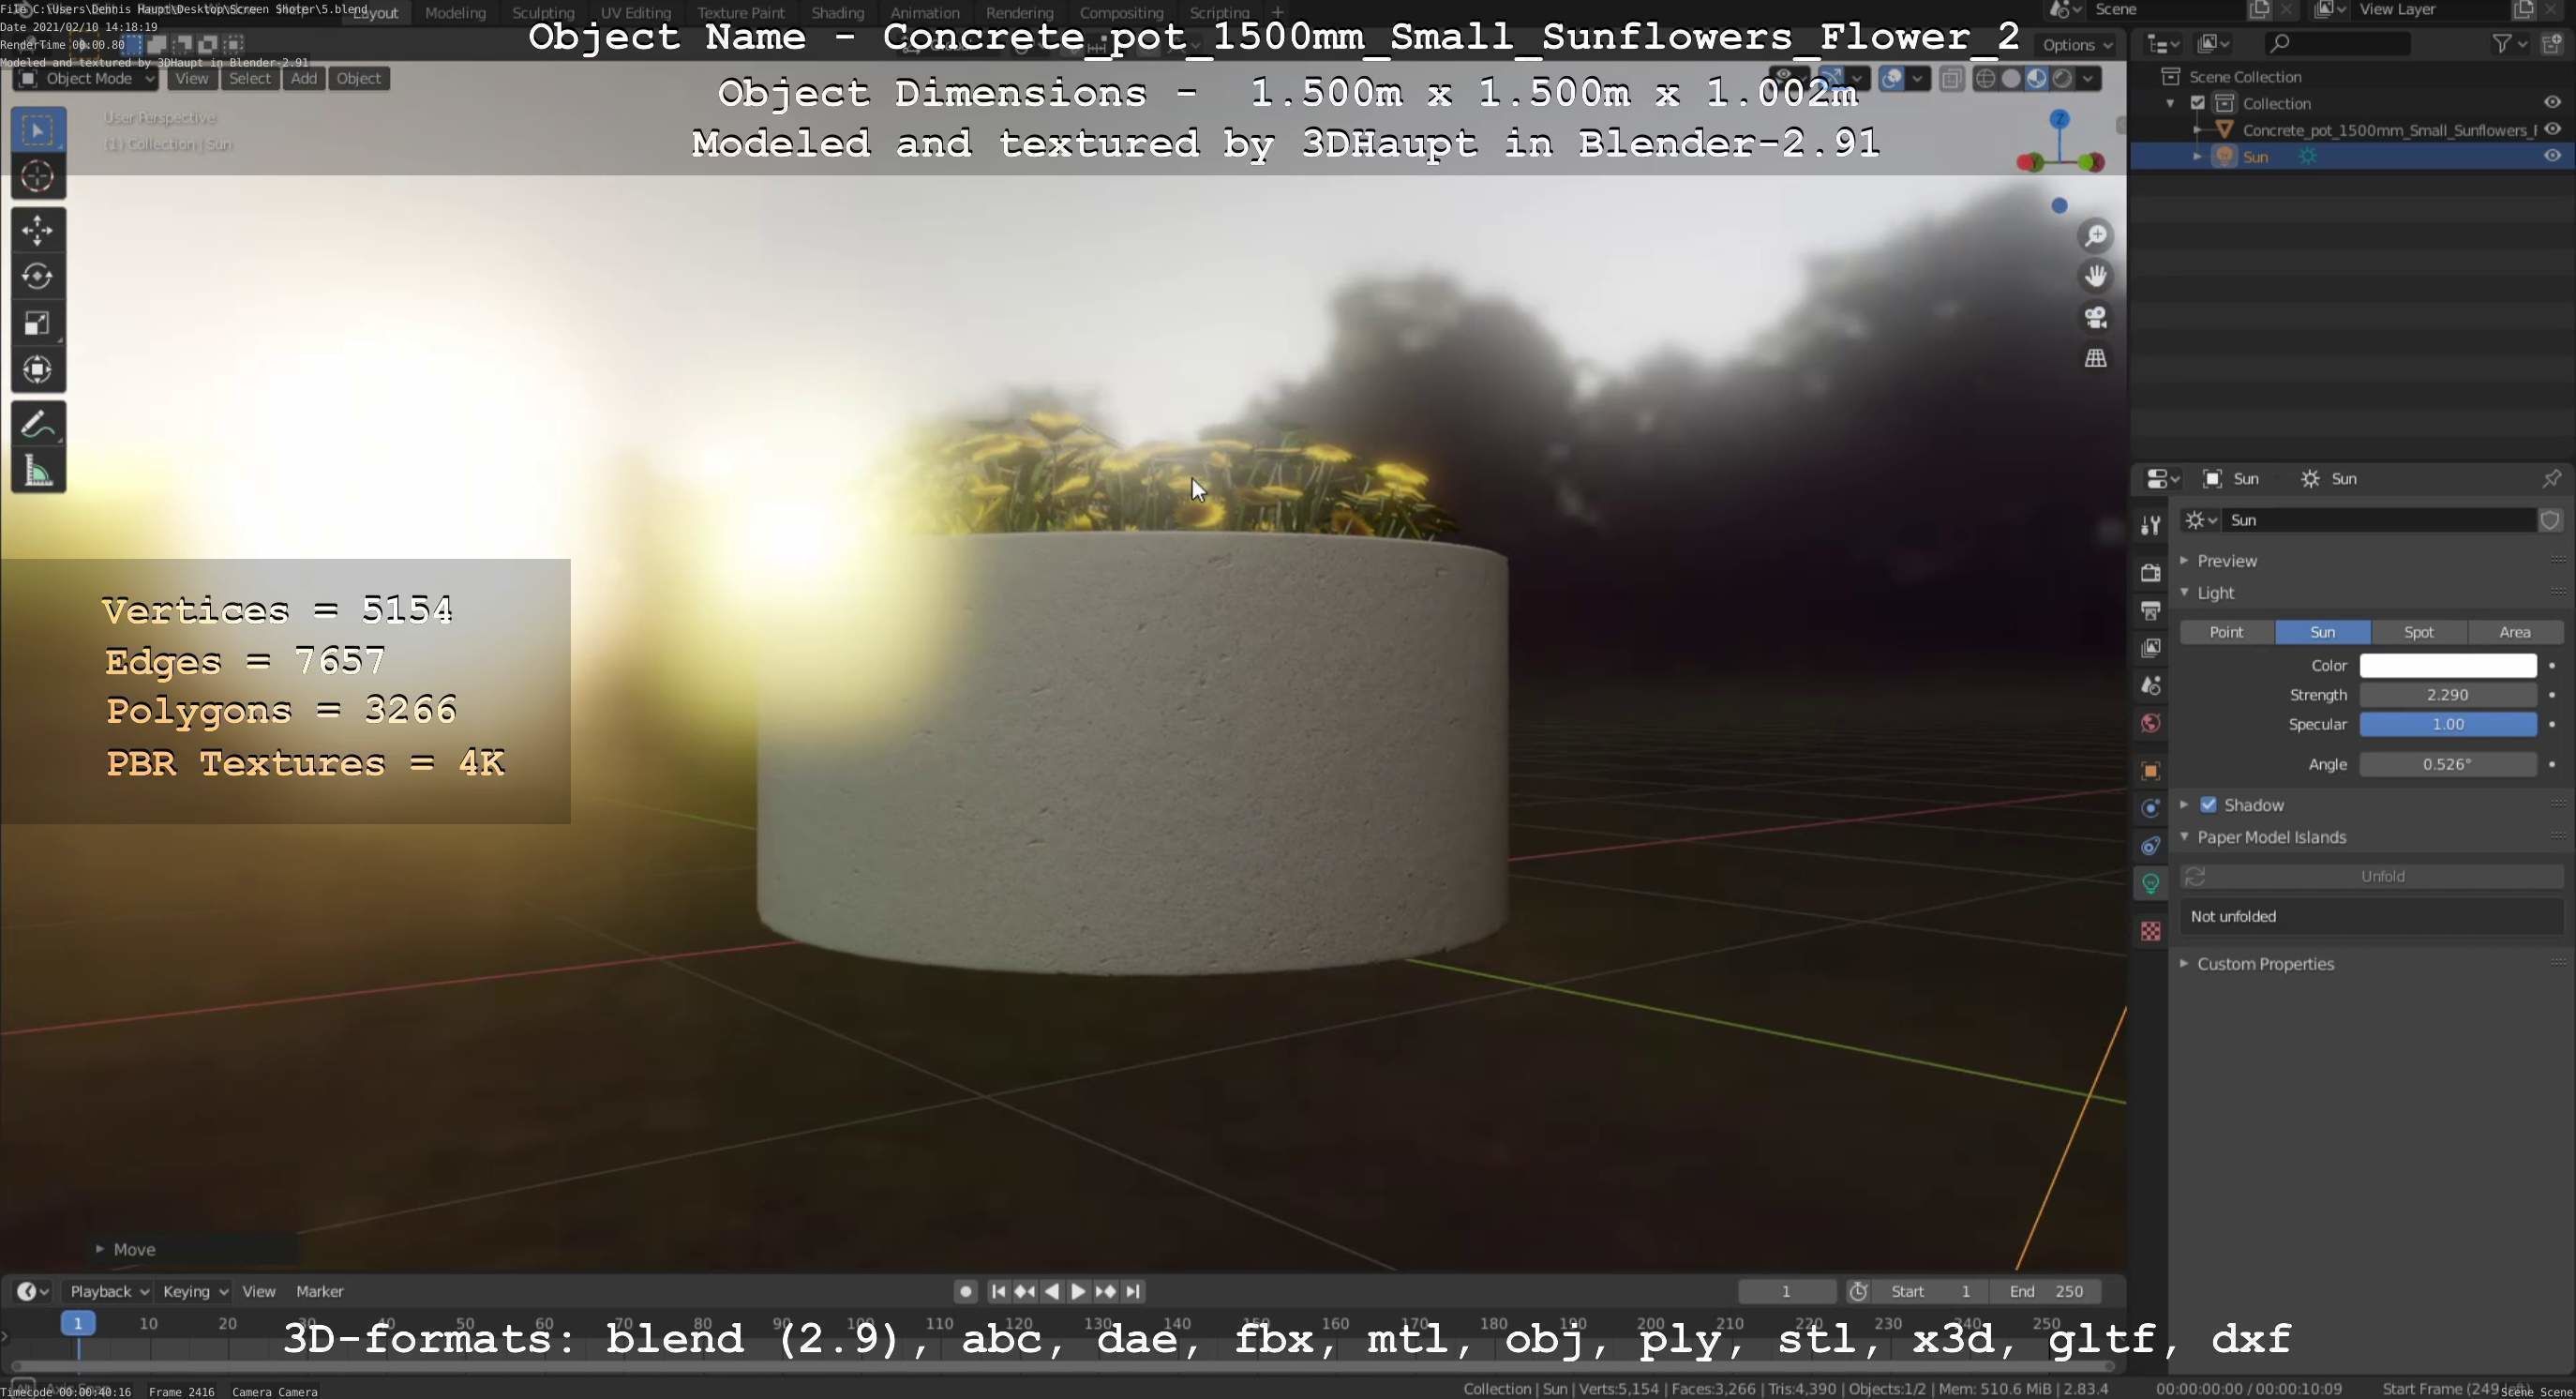
Task: Open the Render properties tab
Action: point(2150,573)
